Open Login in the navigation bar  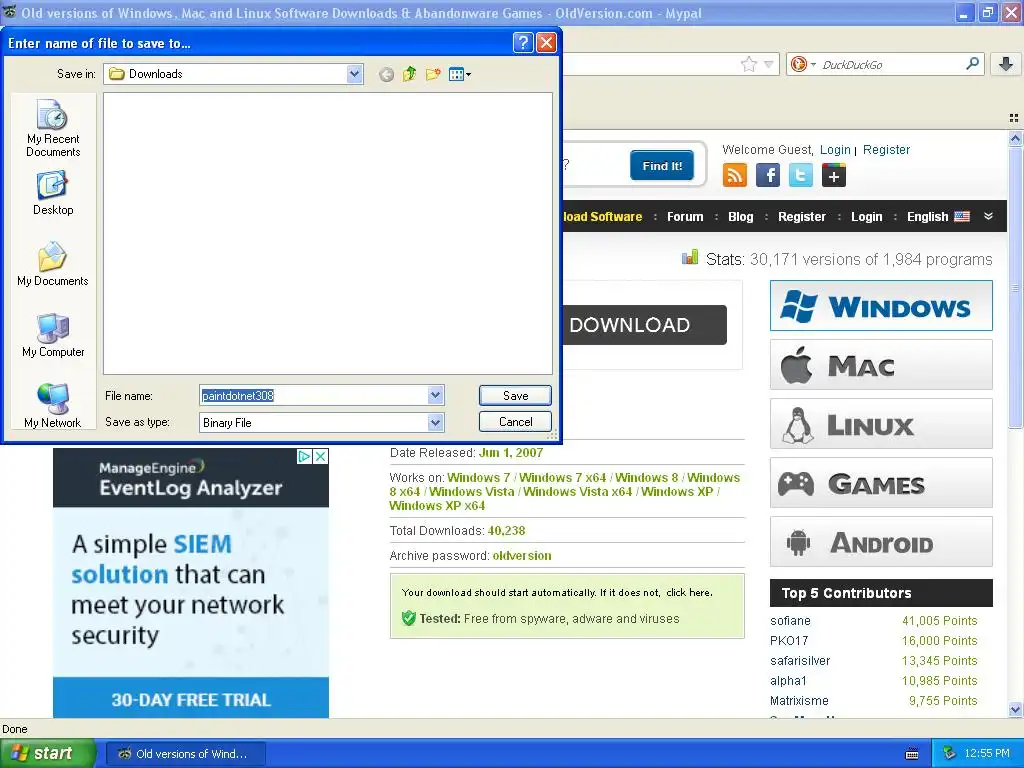867,217
